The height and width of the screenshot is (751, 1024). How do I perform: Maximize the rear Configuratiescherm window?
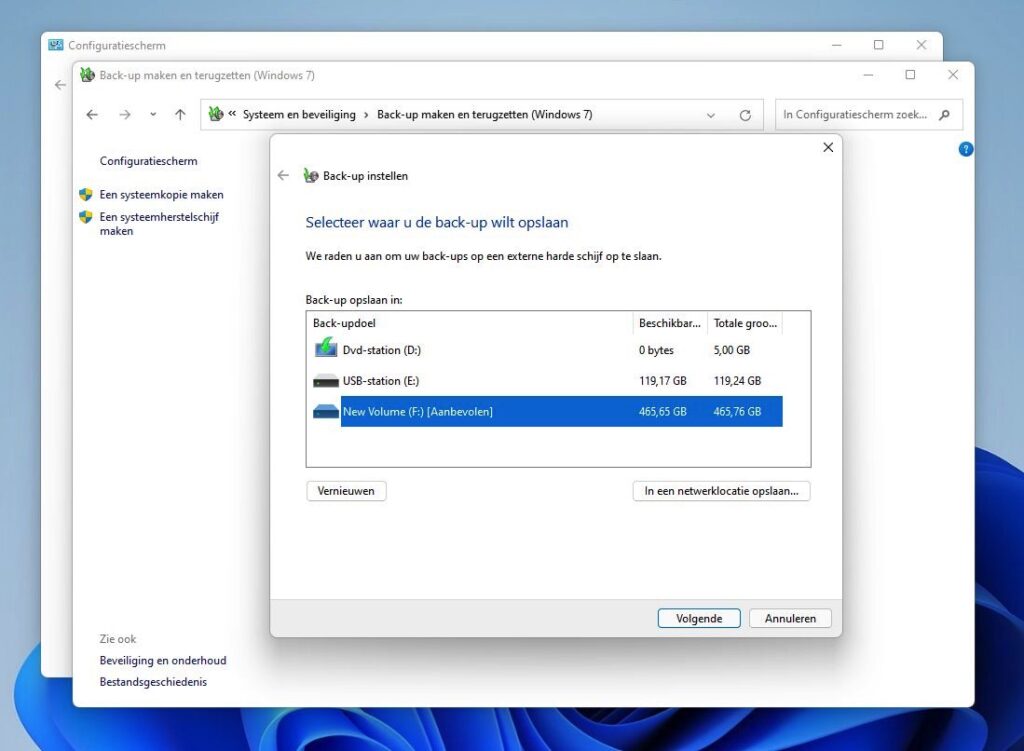[x=878, y=45]
